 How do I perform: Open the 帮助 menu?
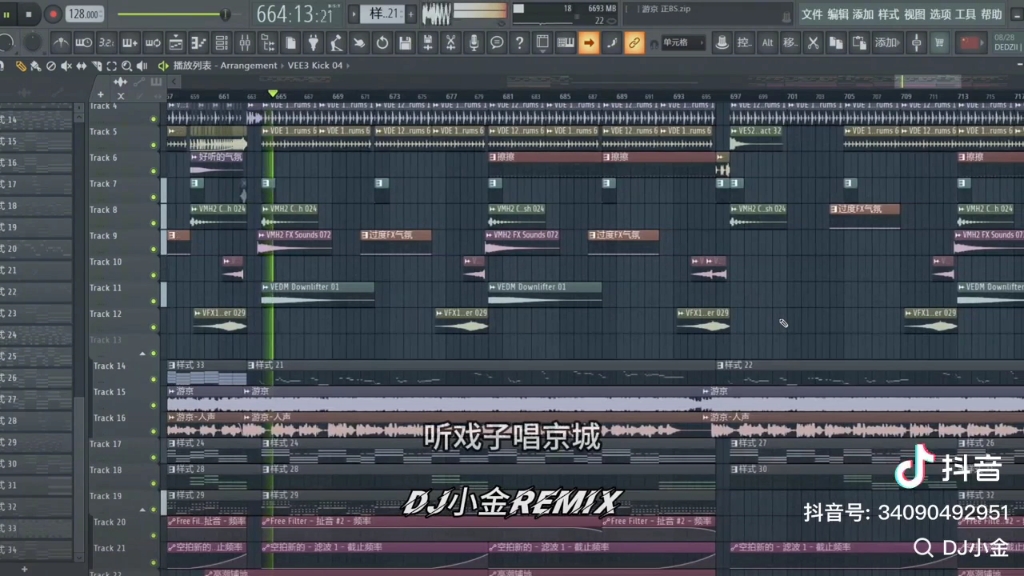click(991, 14)
